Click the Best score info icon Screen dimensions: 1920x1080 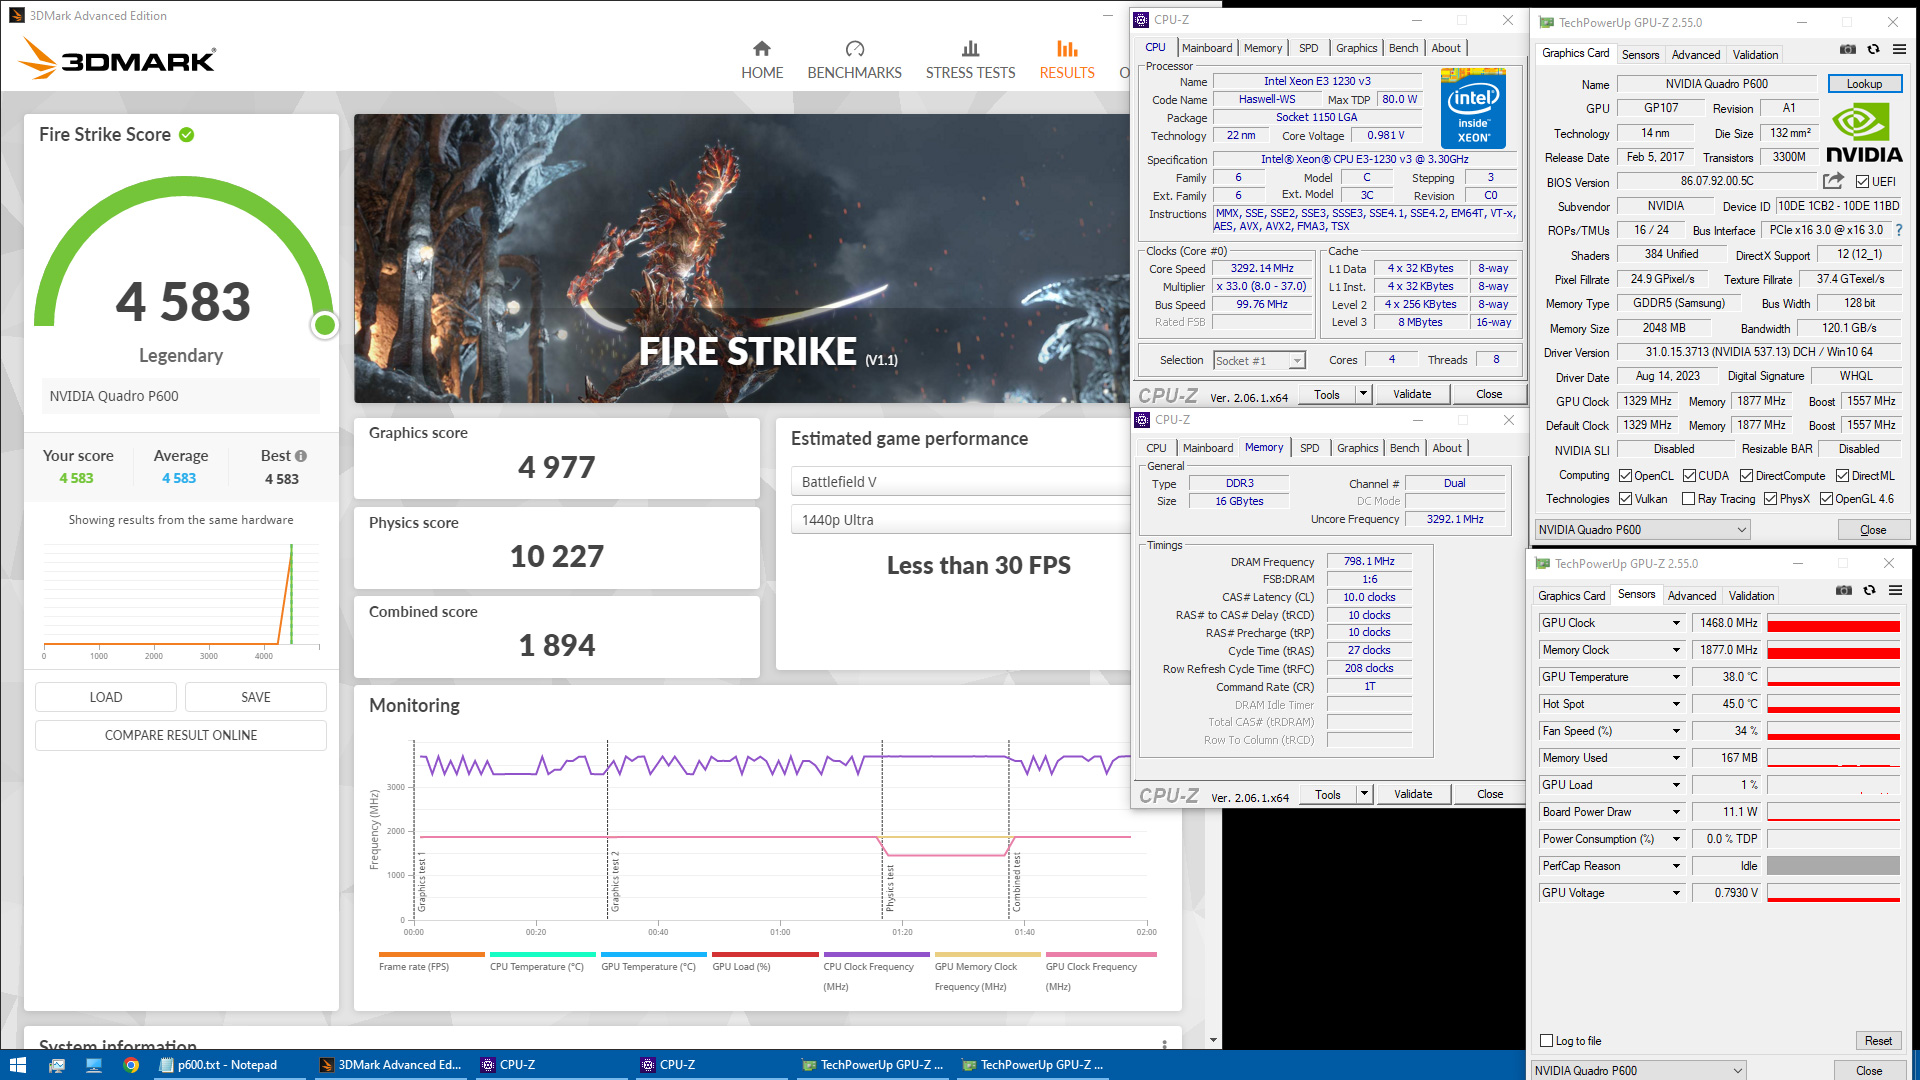(x=301, y=456)
